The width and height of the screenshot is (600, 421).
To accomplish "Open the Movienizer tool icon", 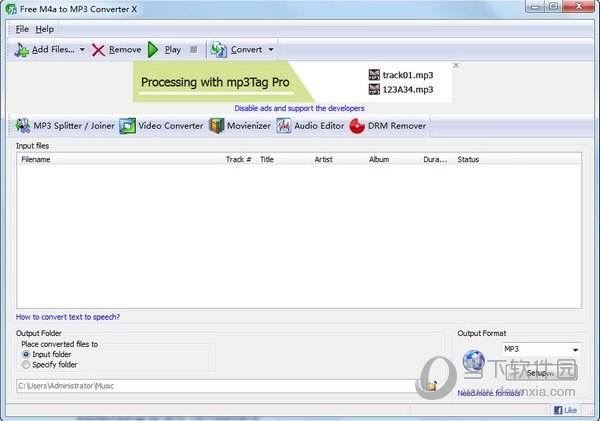I will click(x=217, y=126).
